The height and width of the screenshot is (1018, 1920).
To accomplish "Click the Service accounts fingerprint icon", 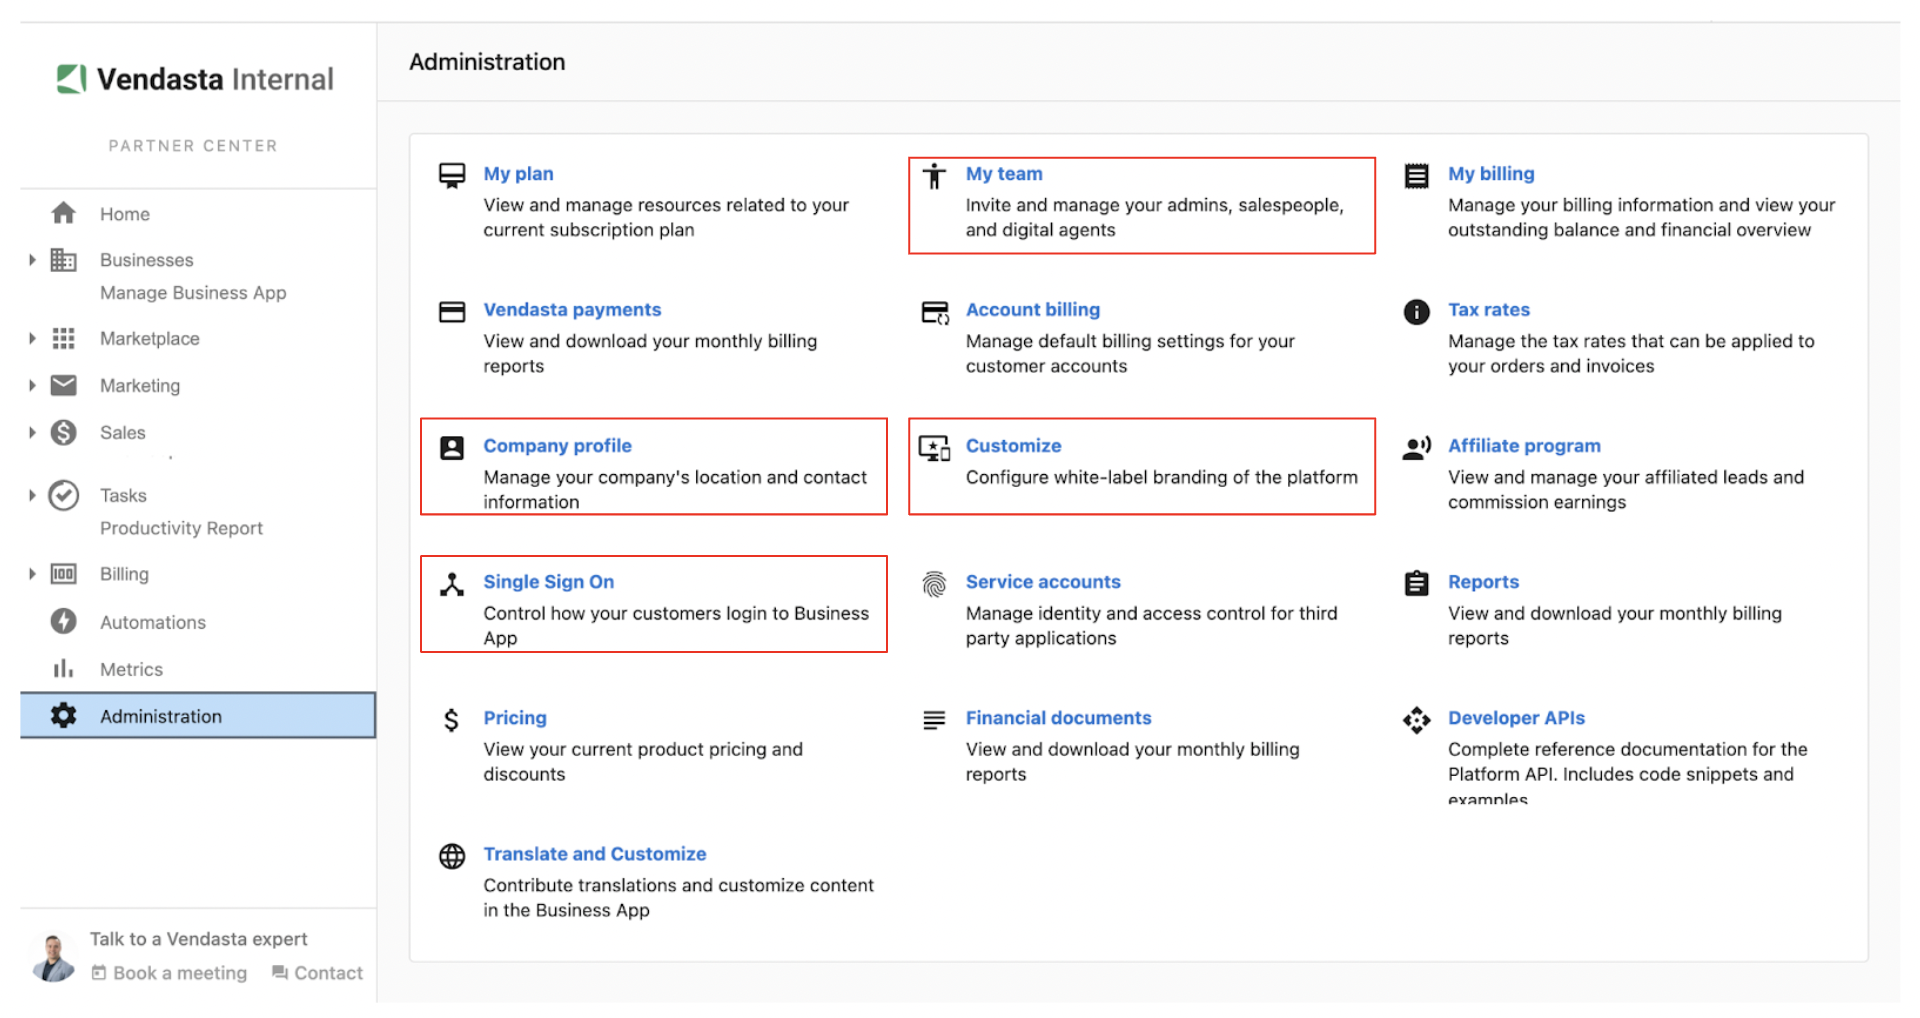I will tap(934, 584).
